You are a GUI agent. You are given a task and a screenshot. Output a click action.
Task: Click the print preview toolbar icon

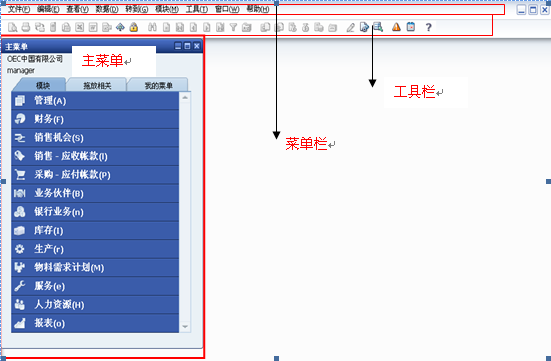[12, 27]
